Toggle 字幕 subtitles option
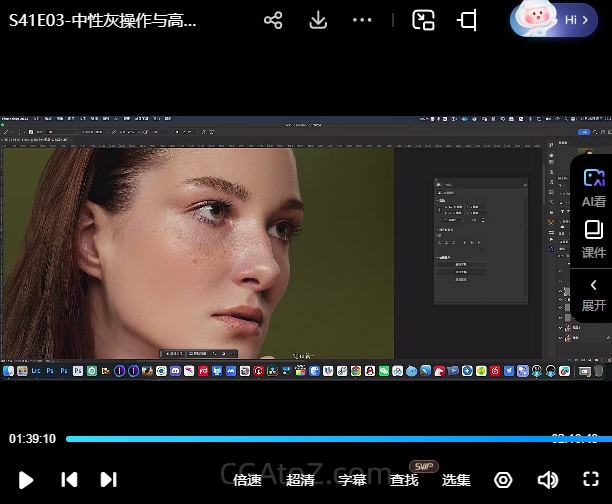612x504 pixels. point(352,480)
